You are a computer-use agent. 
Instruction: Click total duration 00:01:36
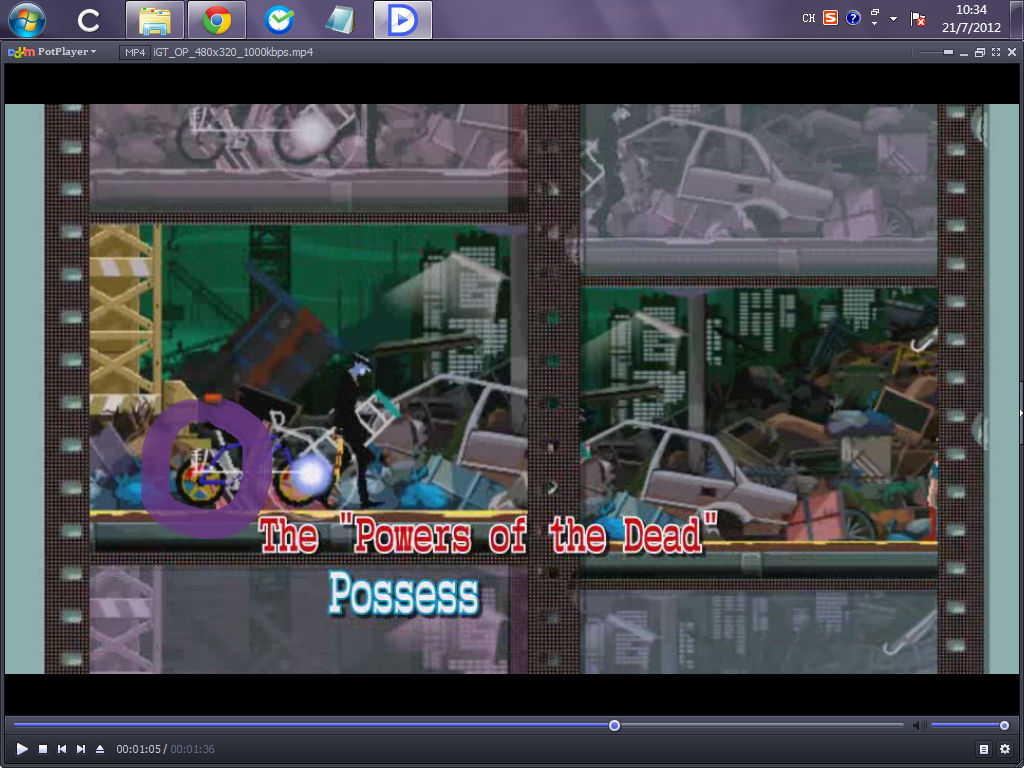point(193,749)
